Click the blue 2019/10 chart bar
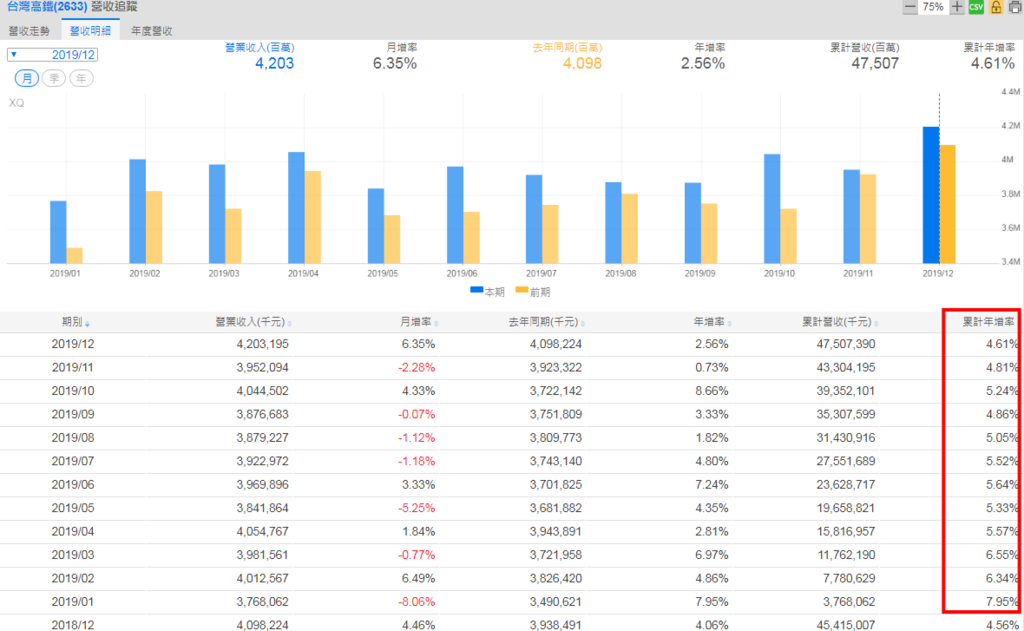1024x631 pixels. [x=772, y=209]
